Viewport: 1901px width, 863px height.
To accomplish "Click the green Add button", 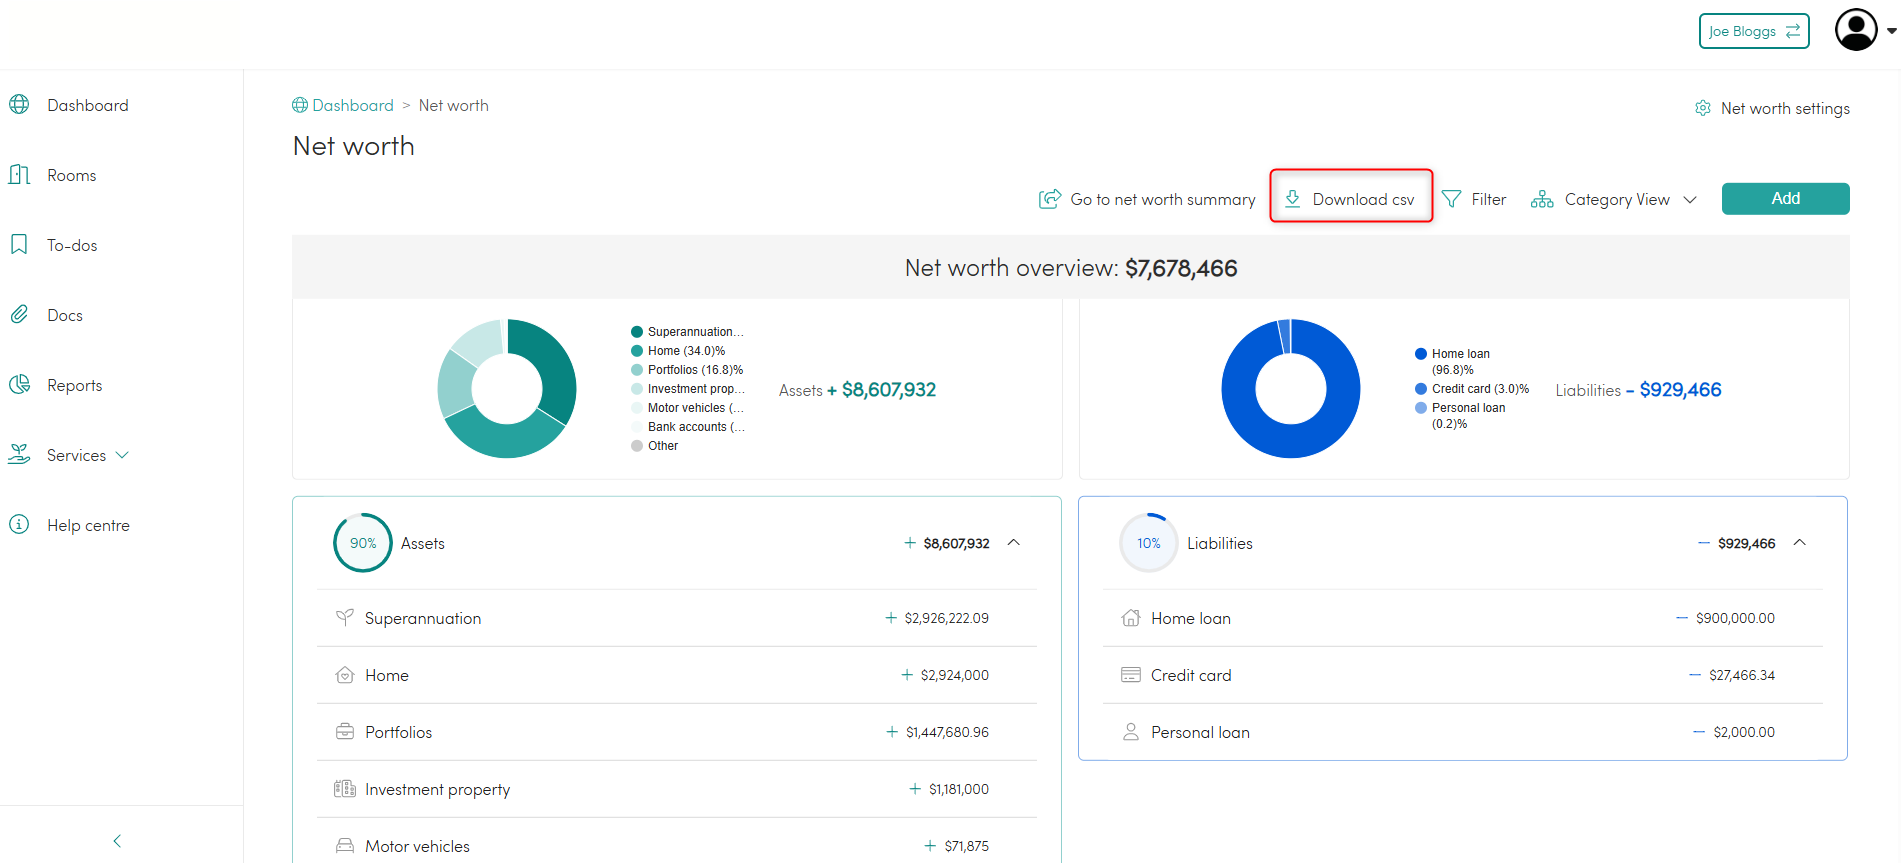I will [x=1785, y=198].
